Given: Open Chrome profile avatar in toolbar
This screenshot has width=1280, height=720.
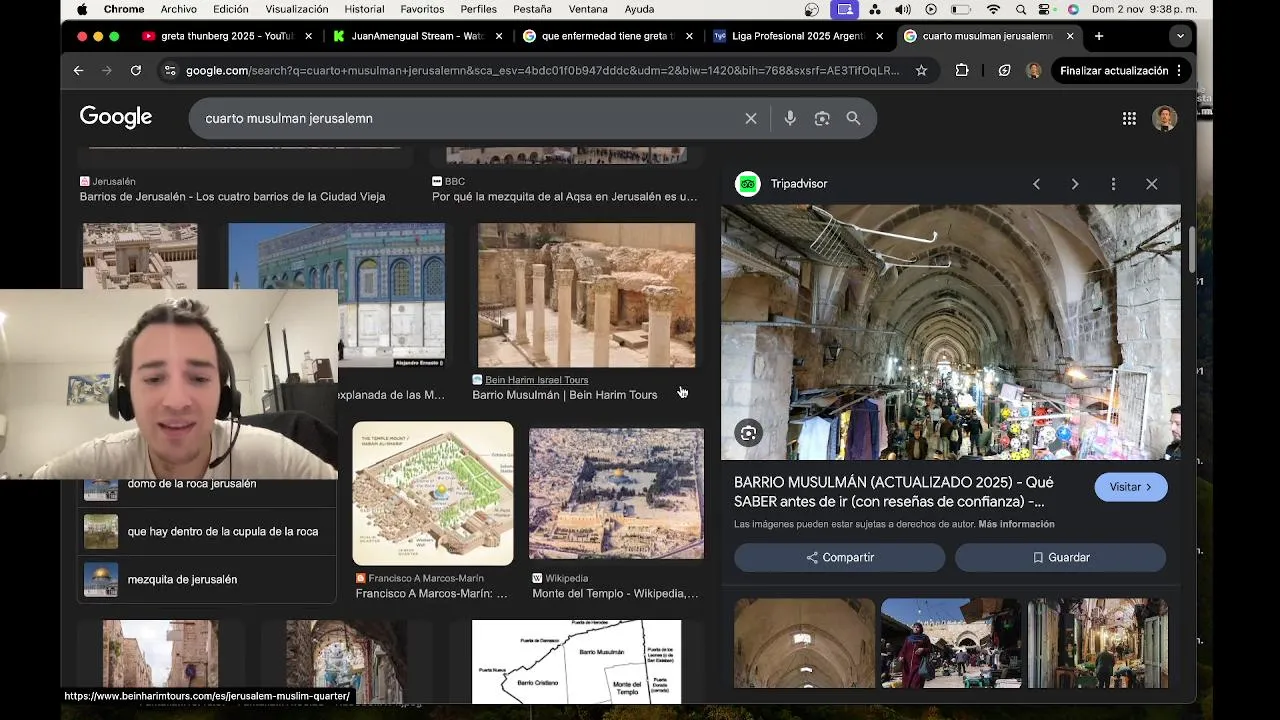Looking at the screenshot, I should (1033, 71).
